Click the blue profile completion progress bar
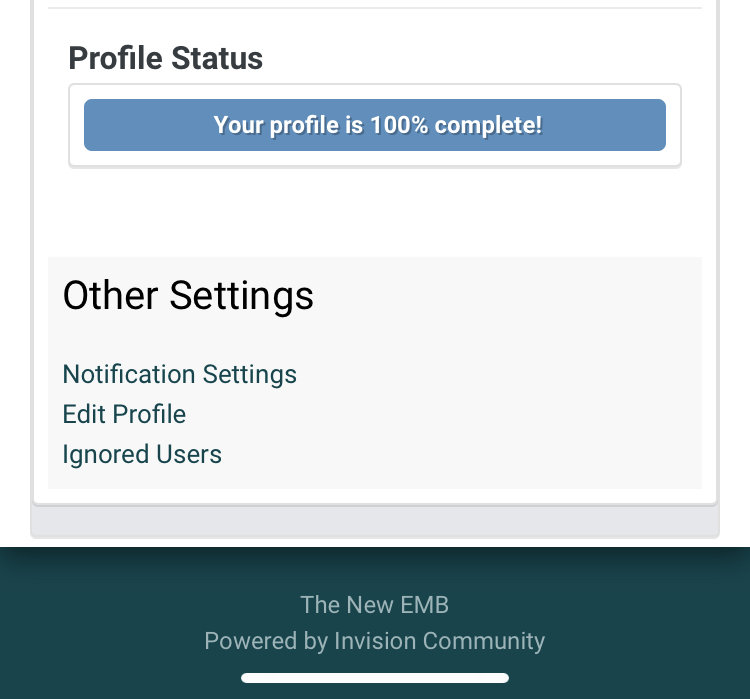 (x=374, y=125)
